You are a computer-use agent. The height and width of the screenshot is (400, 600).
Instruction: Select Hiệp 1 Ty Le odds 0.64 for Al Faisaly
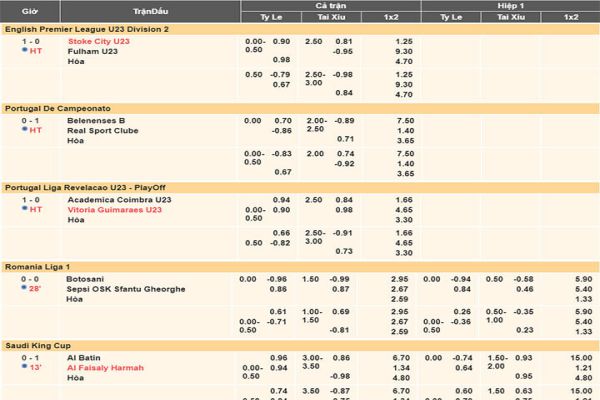pos(463,368)
